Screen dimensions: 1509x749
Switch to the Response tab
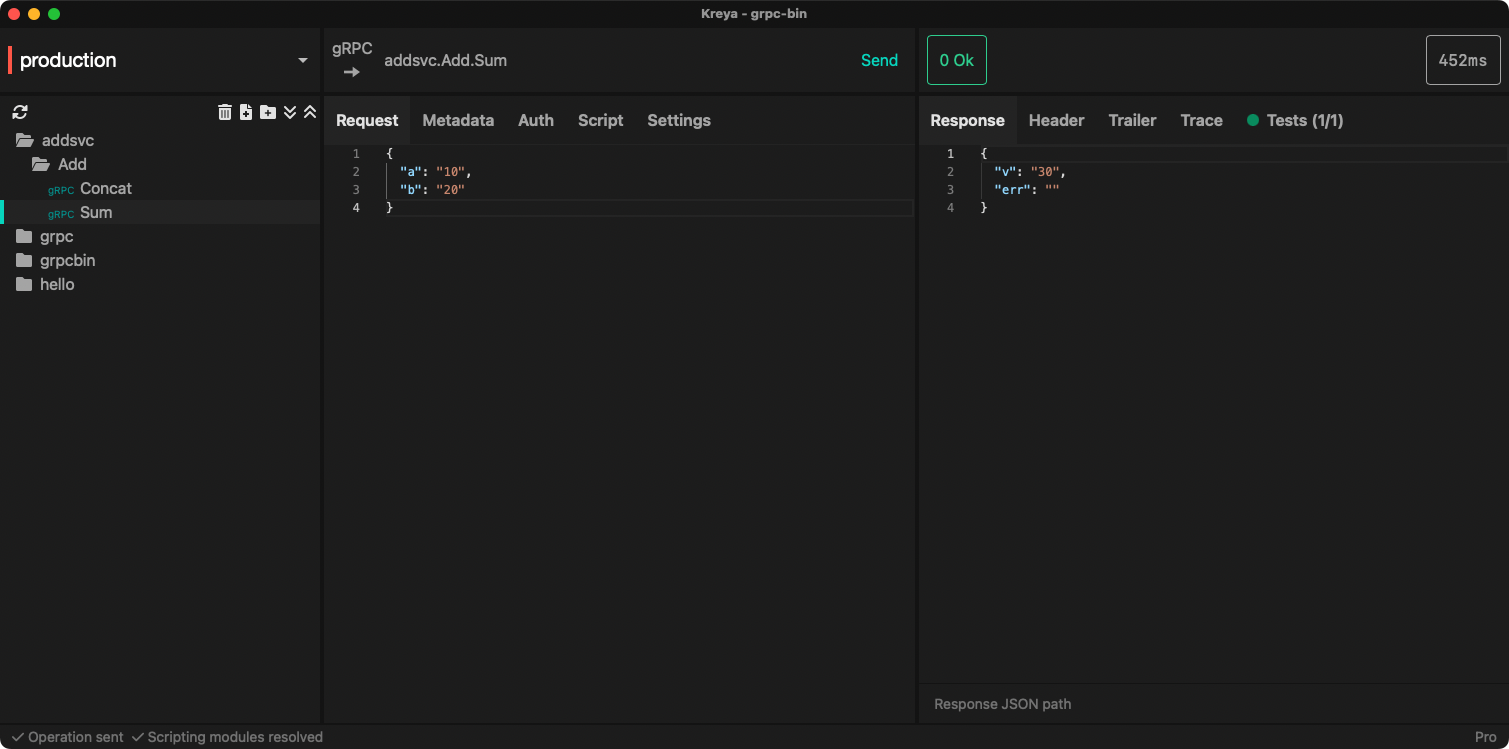pos(967,120)
